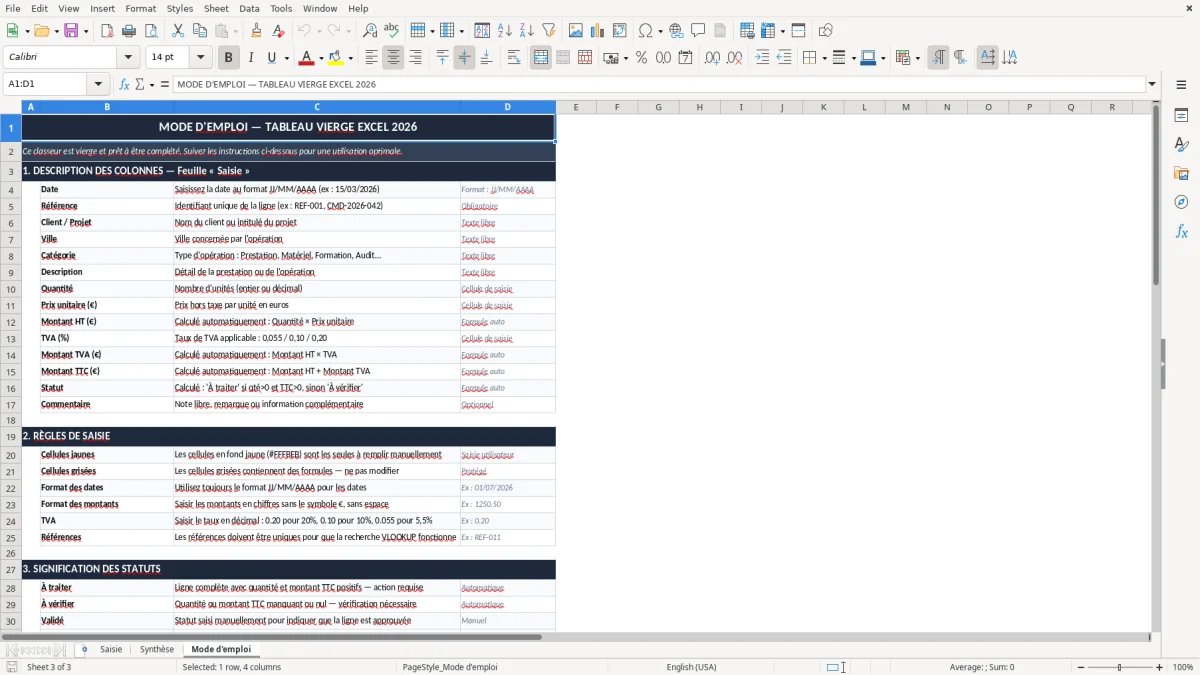Image resolution: width=1200 pixels, height=675 pixels.
Task: Open sidebar Styles panel icon
Action: [1181, 144]
